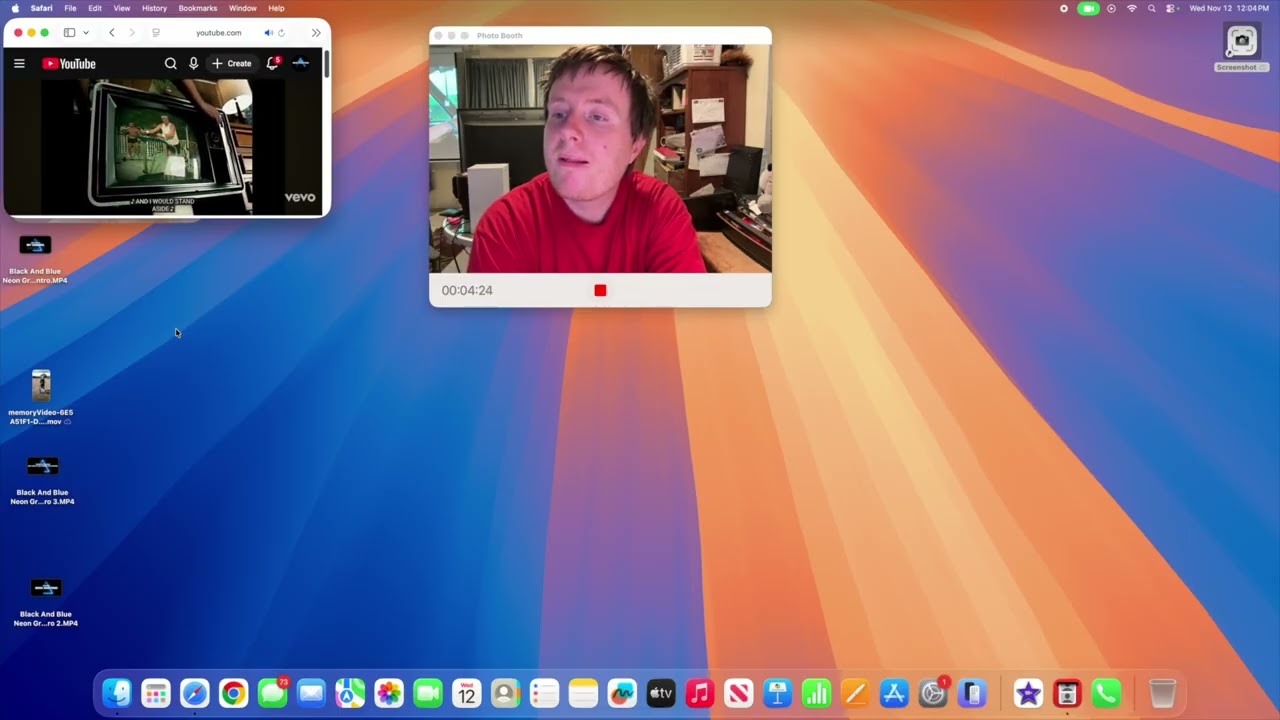Show Safari's hidden toolbar items chevron

[x=316, y=32]
